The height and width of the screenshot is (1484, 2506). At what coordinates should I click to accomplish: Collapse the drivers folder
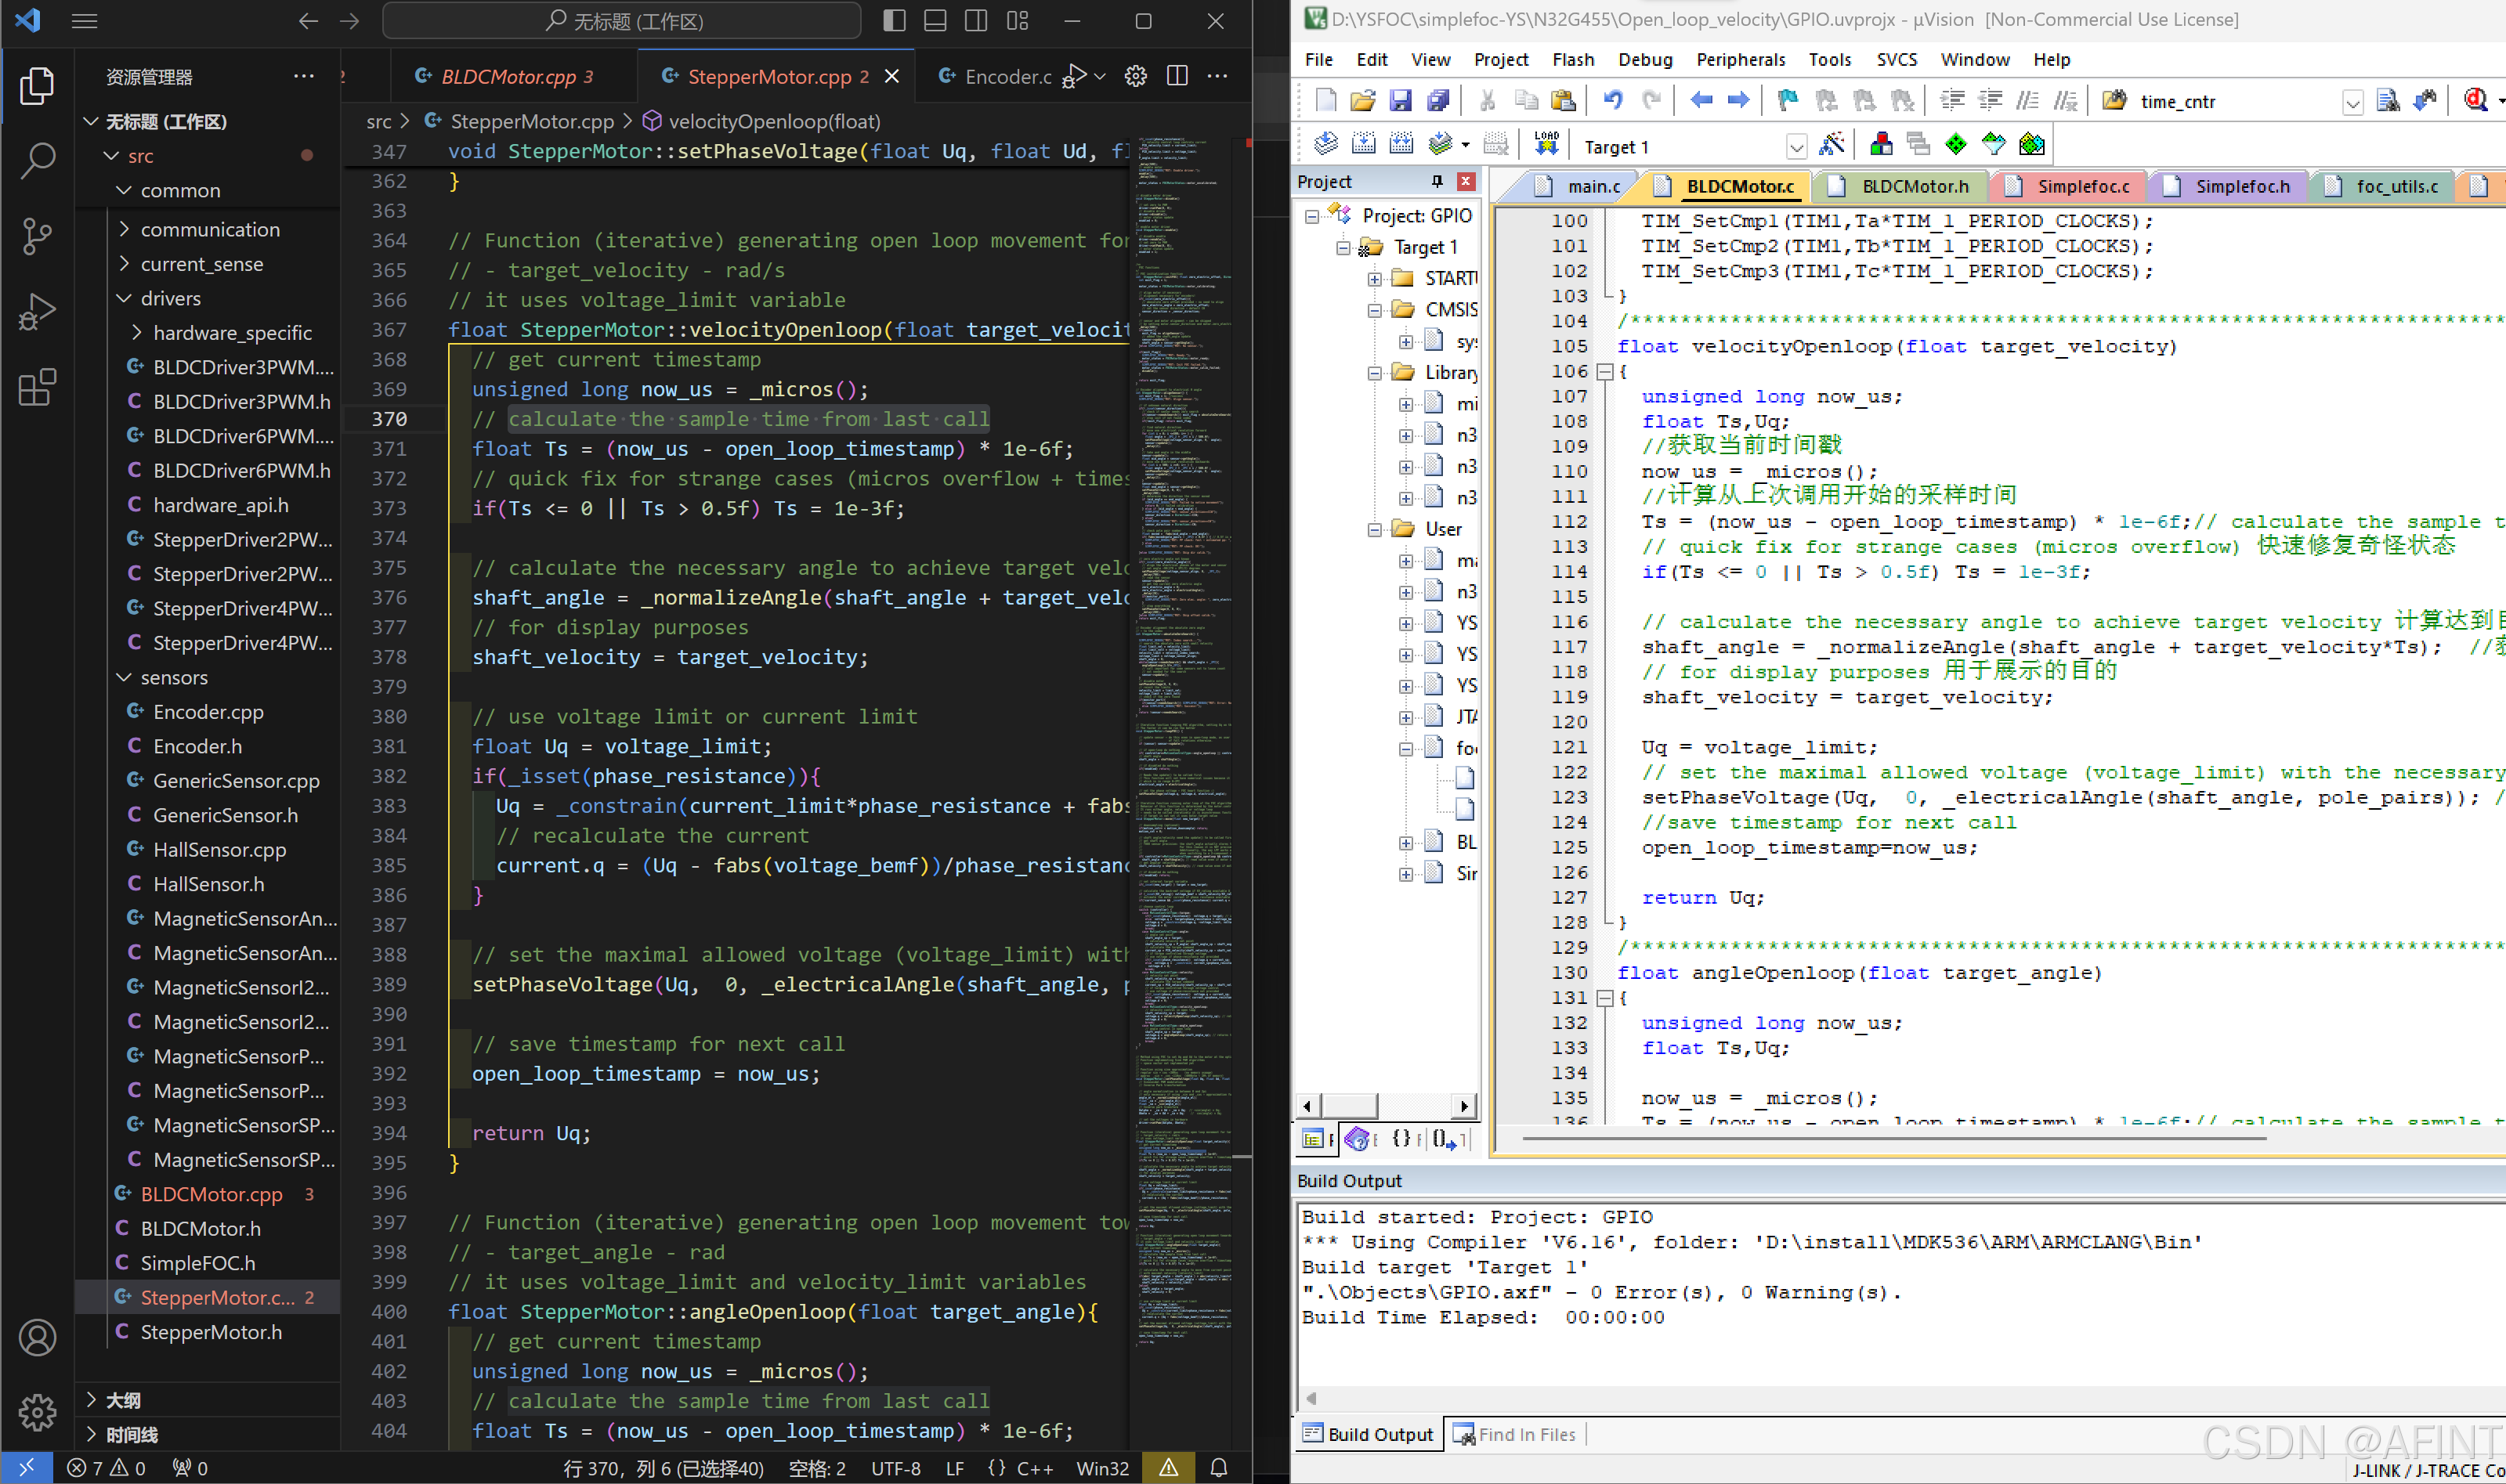tap(125, 298)
